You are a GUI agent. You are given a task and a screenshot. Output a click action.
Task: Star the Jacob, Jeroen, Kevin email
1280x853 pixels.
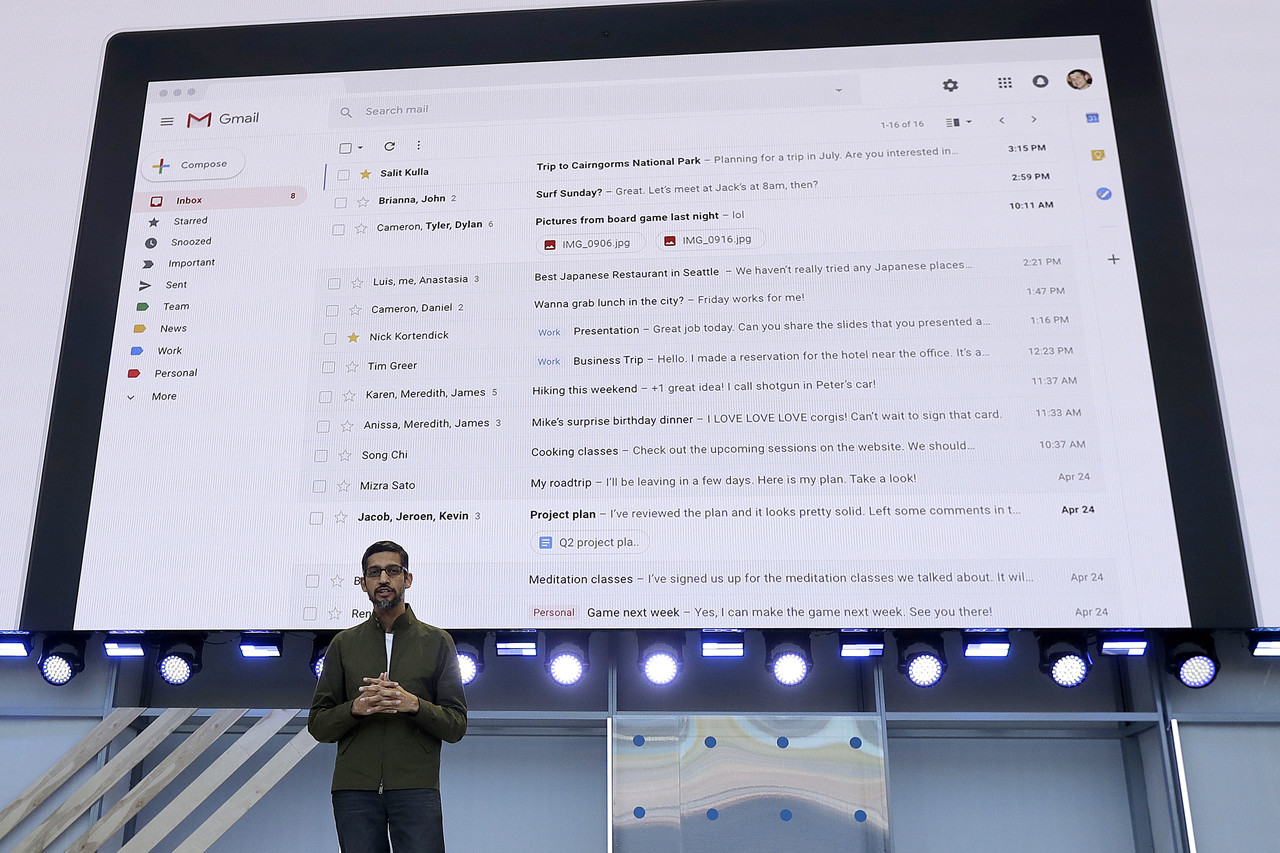click(340, 517)
